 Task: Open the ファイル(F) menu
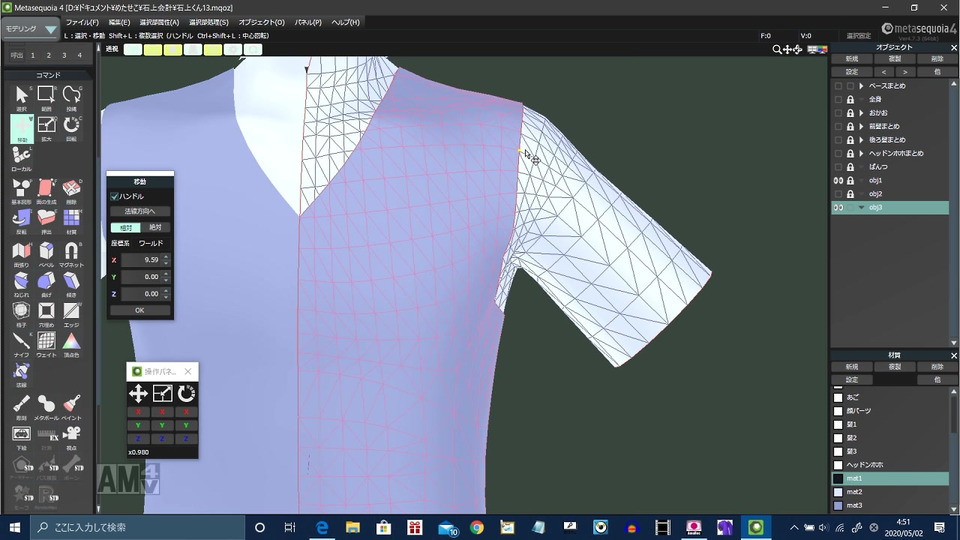point(82,22)
